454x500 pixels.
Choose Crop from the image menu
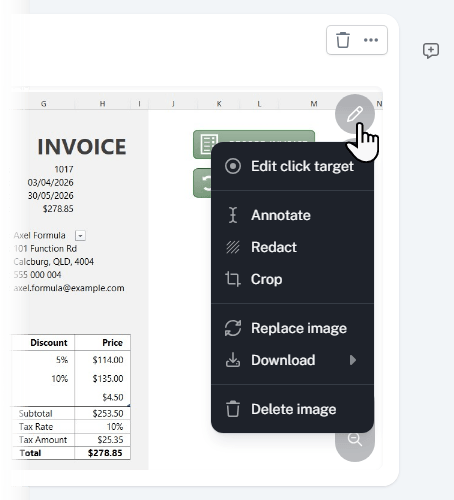coord(292,279)
